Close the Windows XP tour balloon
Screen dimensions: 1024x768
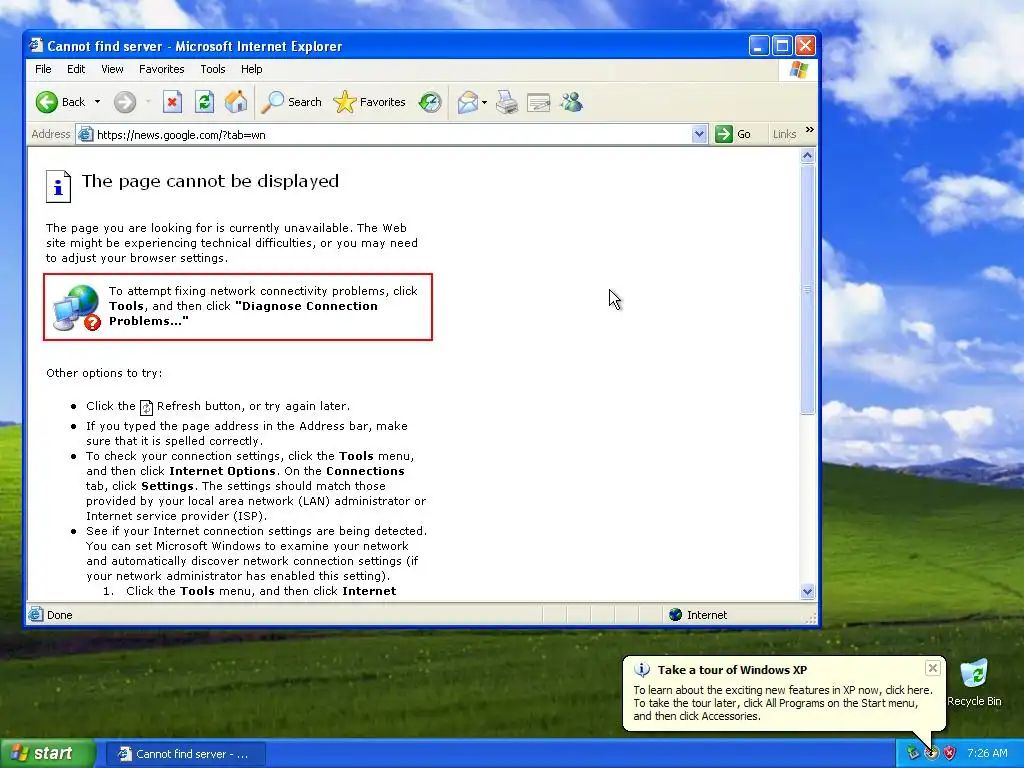click(933, 668)
